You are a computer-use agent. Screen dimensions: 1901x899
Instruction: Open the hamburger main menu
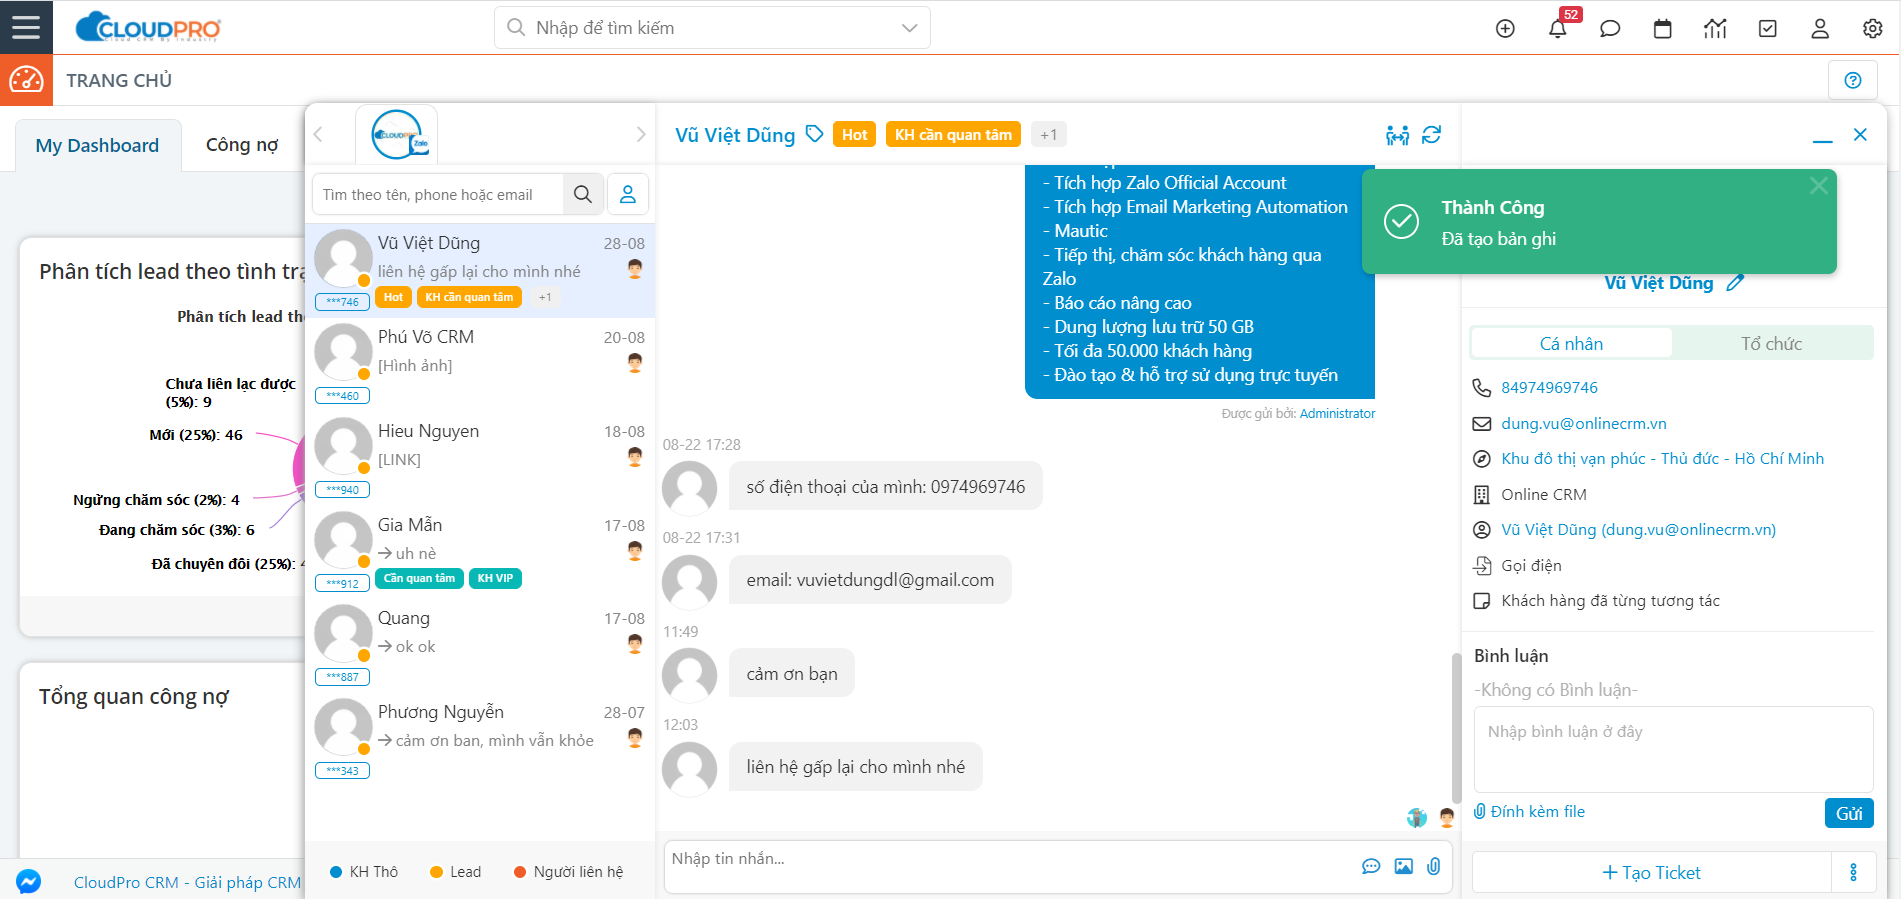pyautogui.click(x=26, y=27)
